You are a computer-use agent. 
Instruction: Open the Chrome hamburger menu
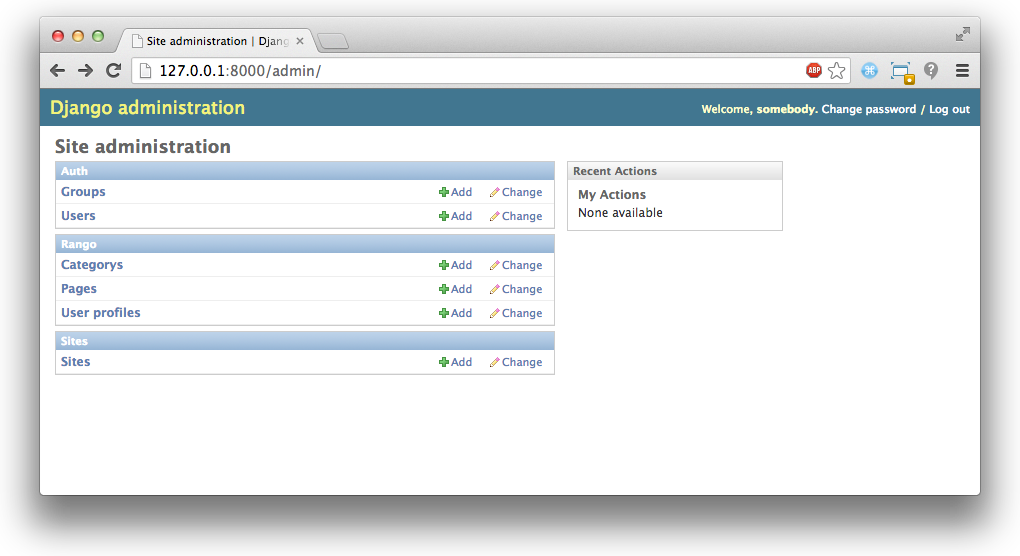tap(962, 70)
